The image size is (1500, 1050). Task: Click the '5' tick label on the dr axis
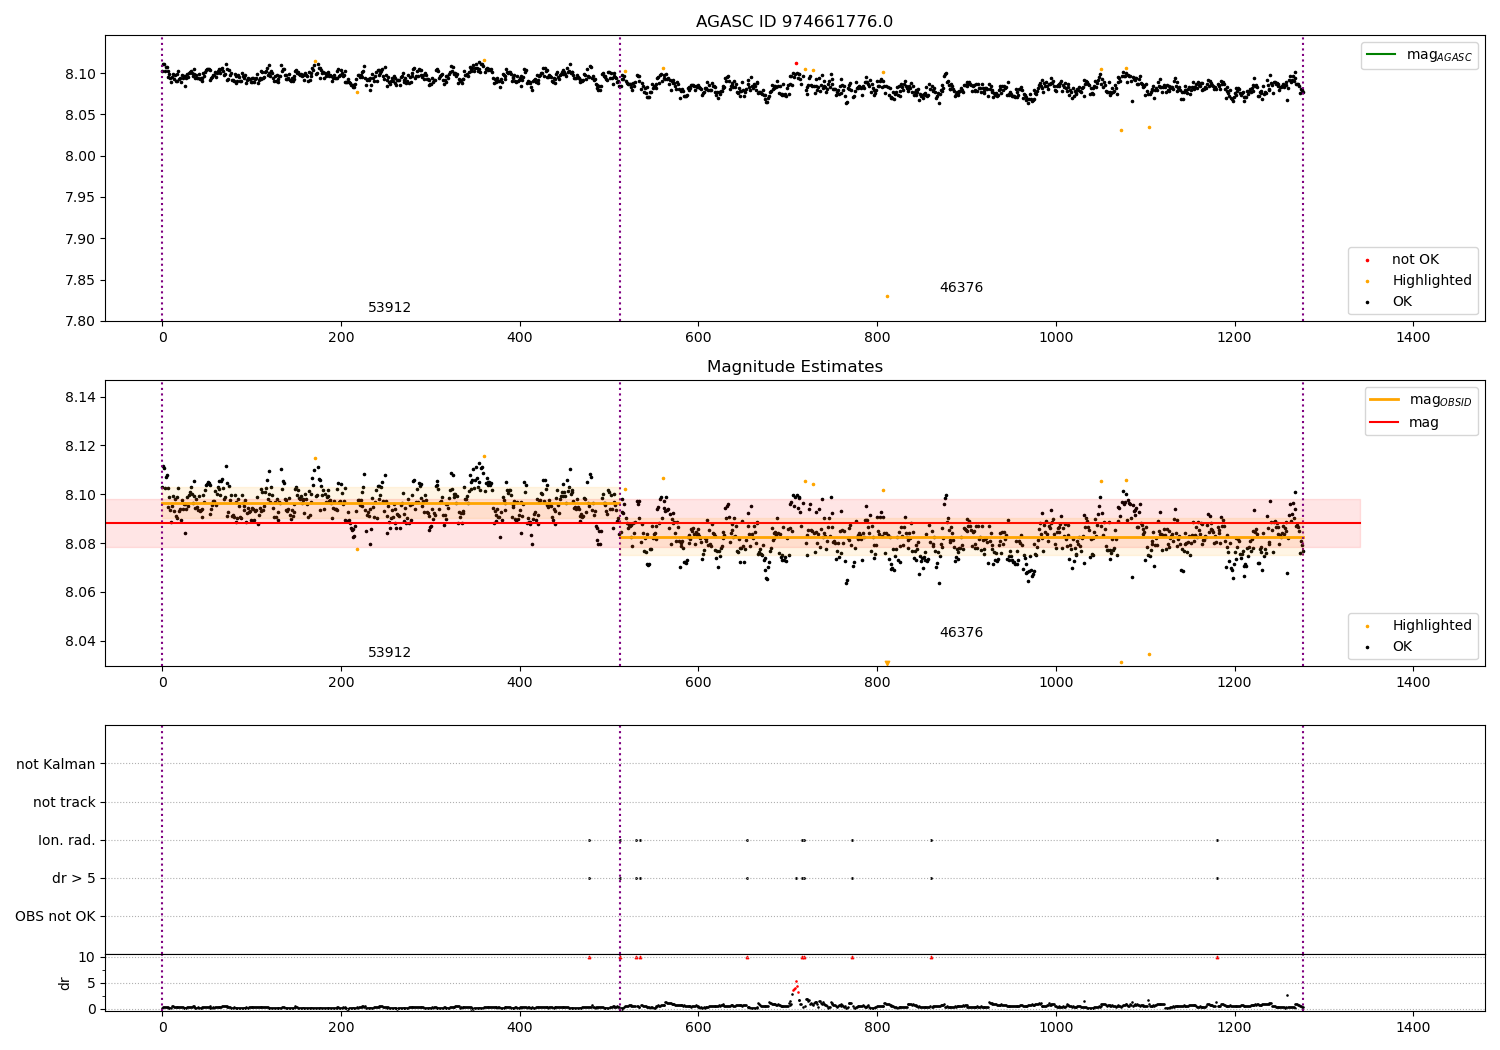coord(92,984)
